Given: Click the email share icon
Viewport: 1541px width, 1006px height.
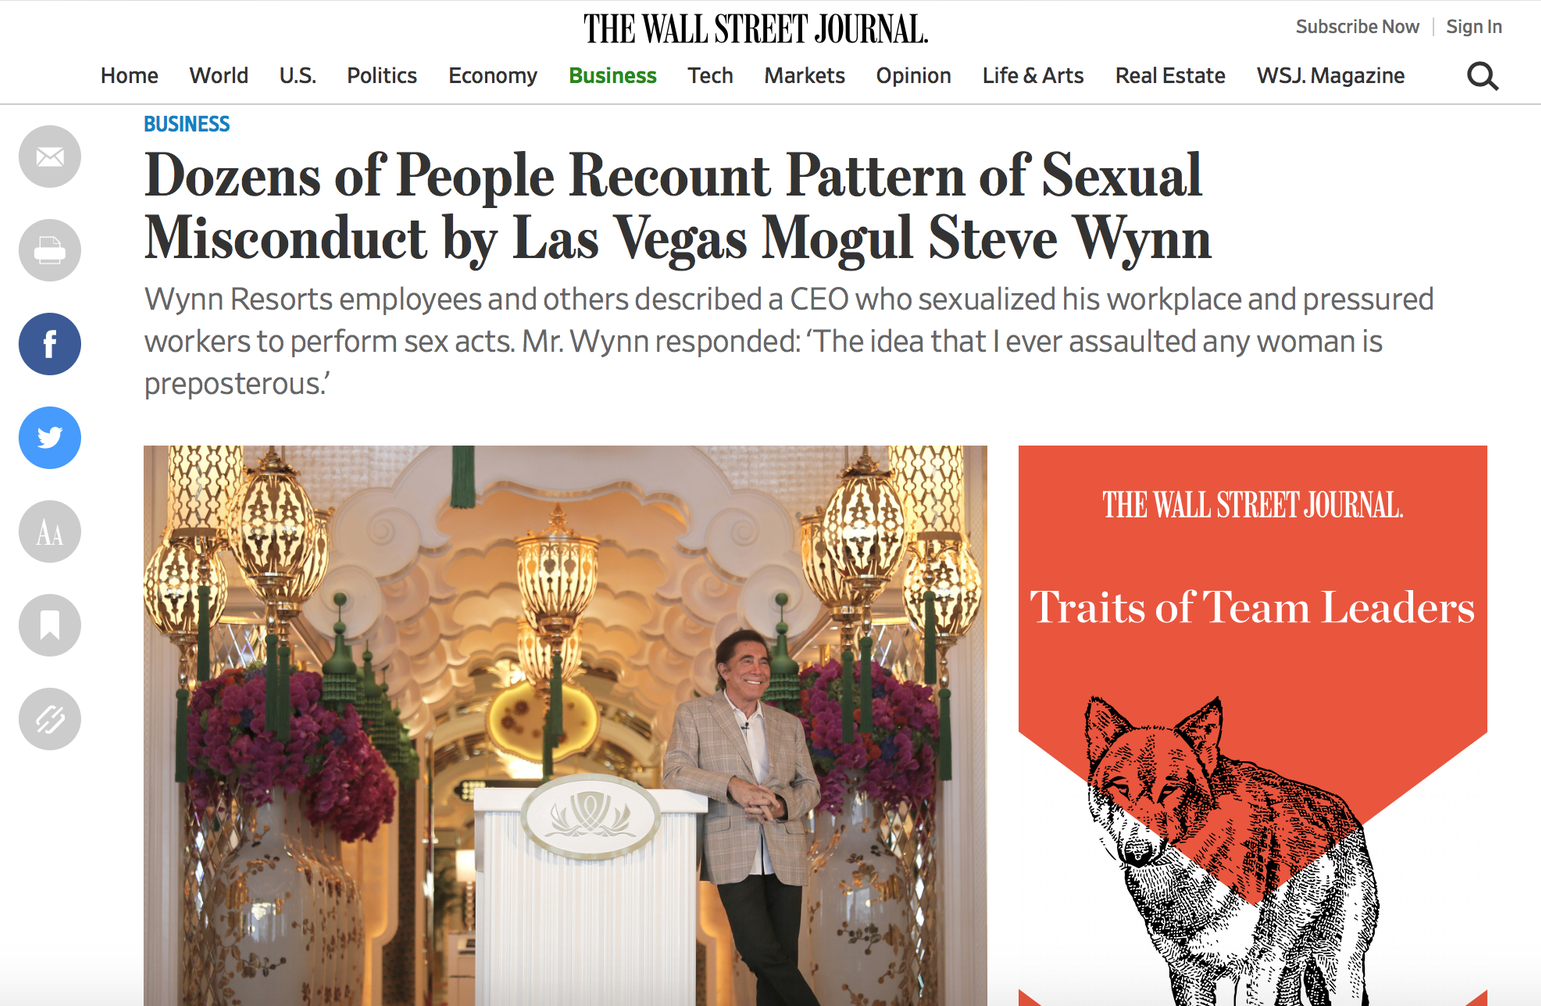Looking at the screenshot, I should click(x=50, y=157).
